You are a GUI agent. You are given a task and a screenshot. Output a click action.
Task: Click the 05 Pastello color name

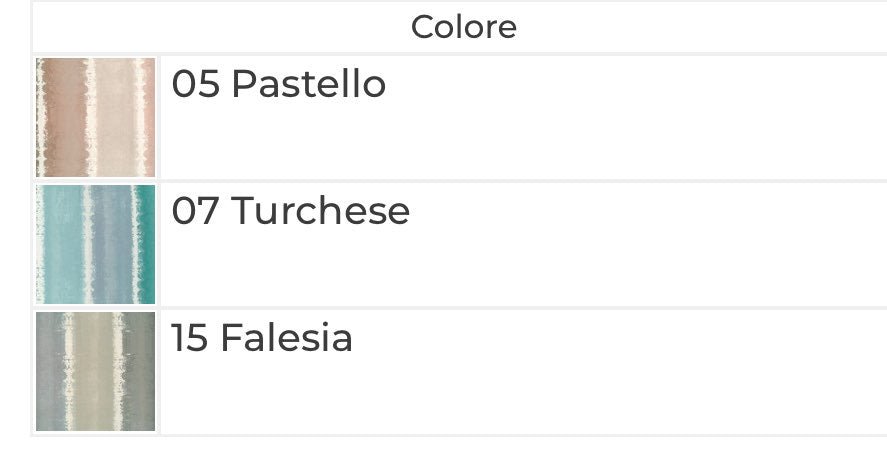click(278, 84)
